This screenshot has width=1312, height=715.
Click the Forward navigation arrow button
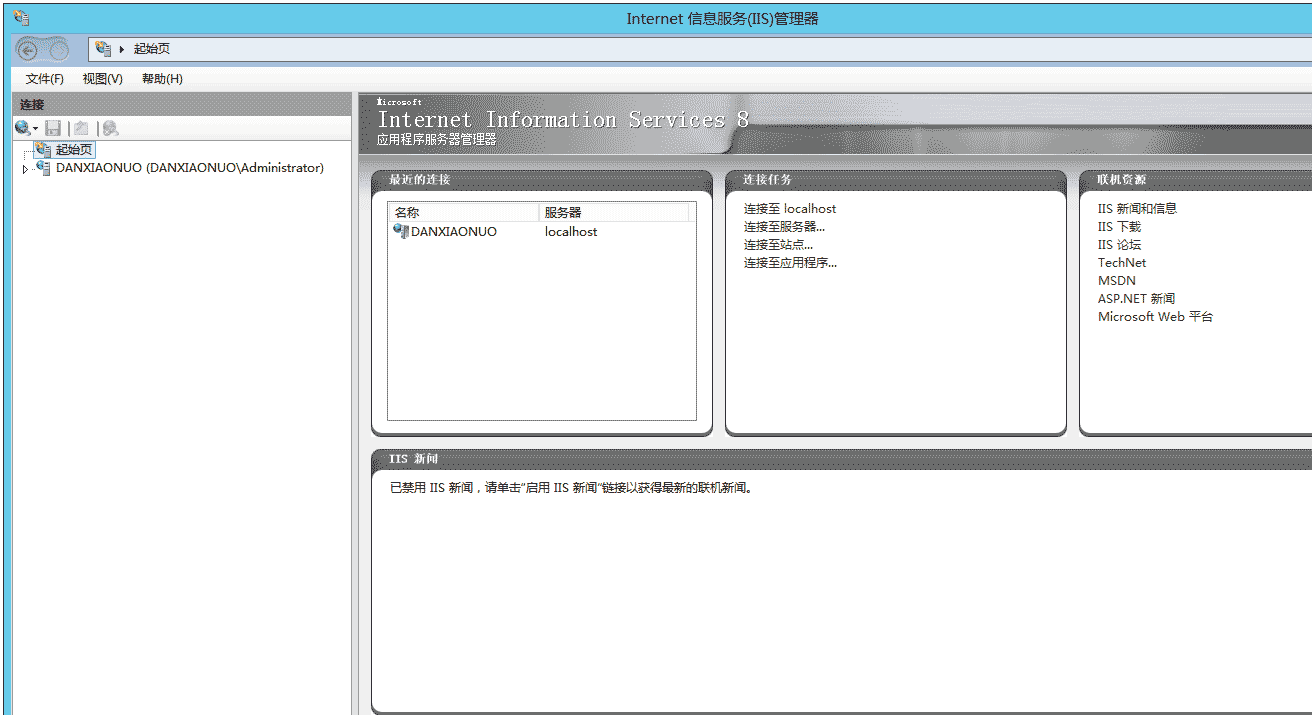click(59, 50)
